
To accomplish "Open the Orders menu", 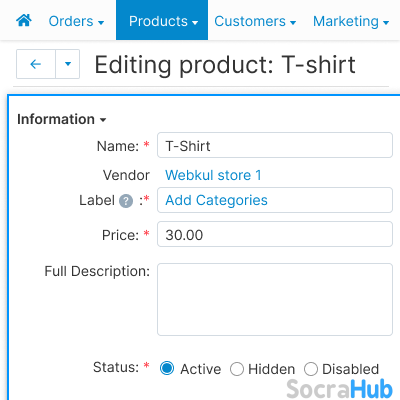I will pyautogui.click(x=76, y=21).
